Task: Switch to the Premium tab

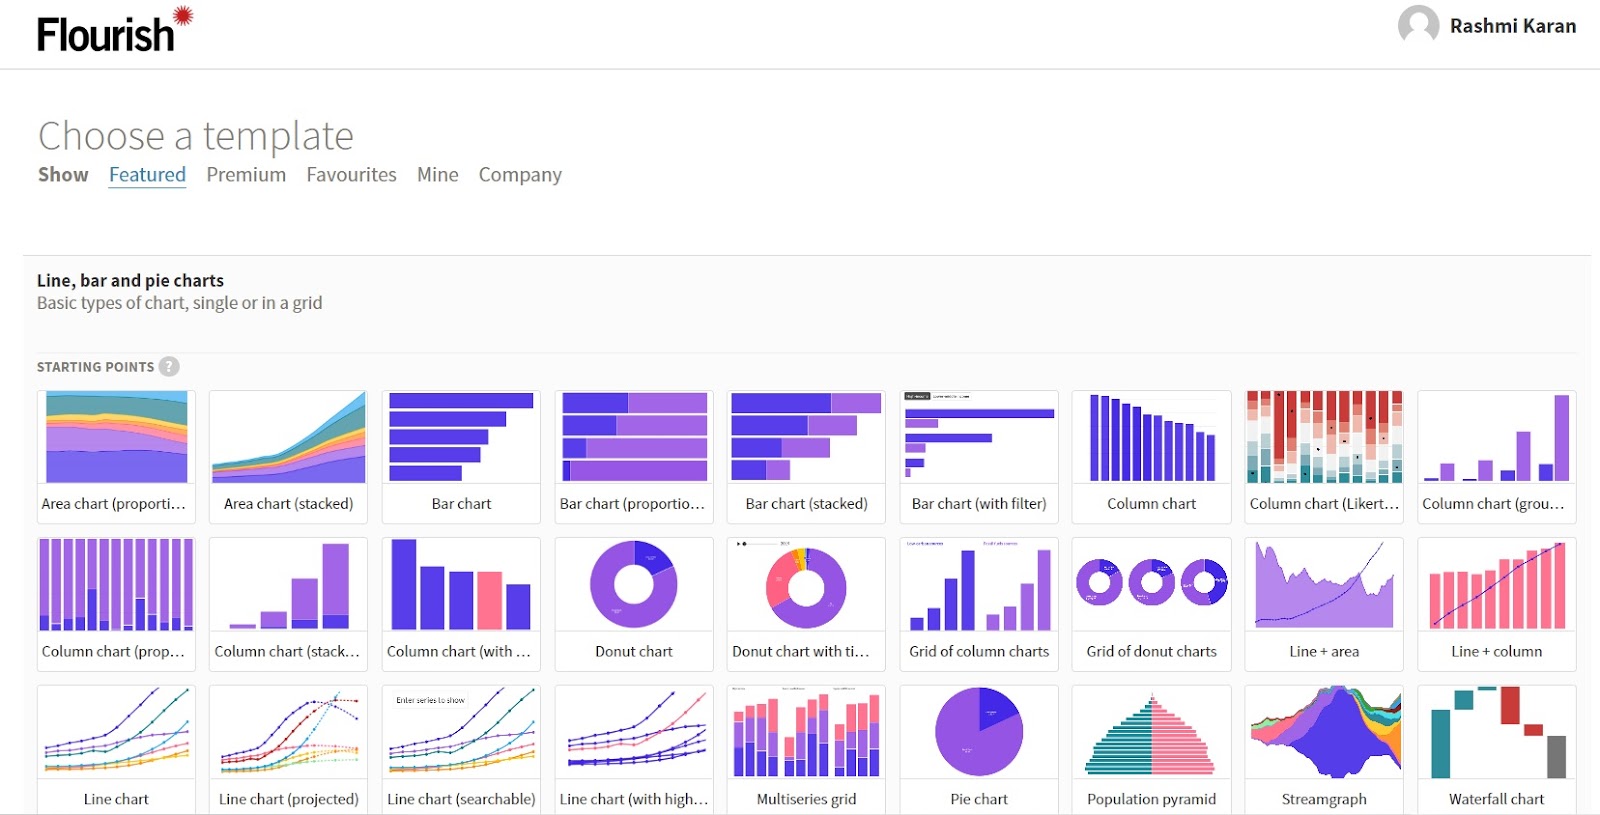Action: pos(246,175)
